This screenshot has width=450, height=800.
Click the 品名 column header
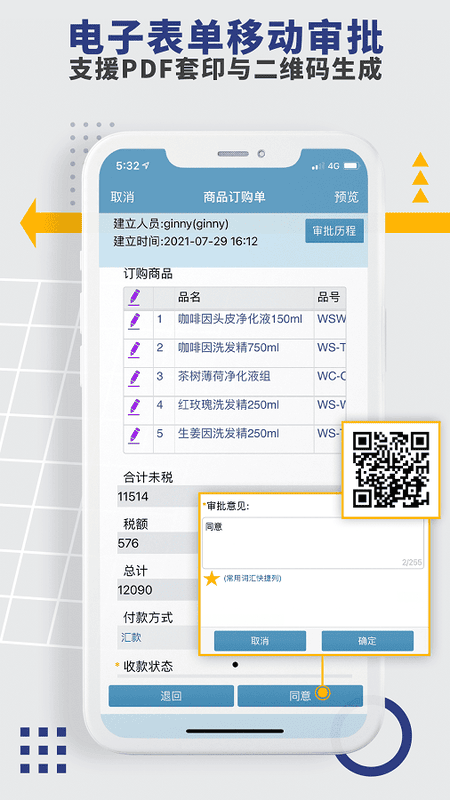point(189,297)
